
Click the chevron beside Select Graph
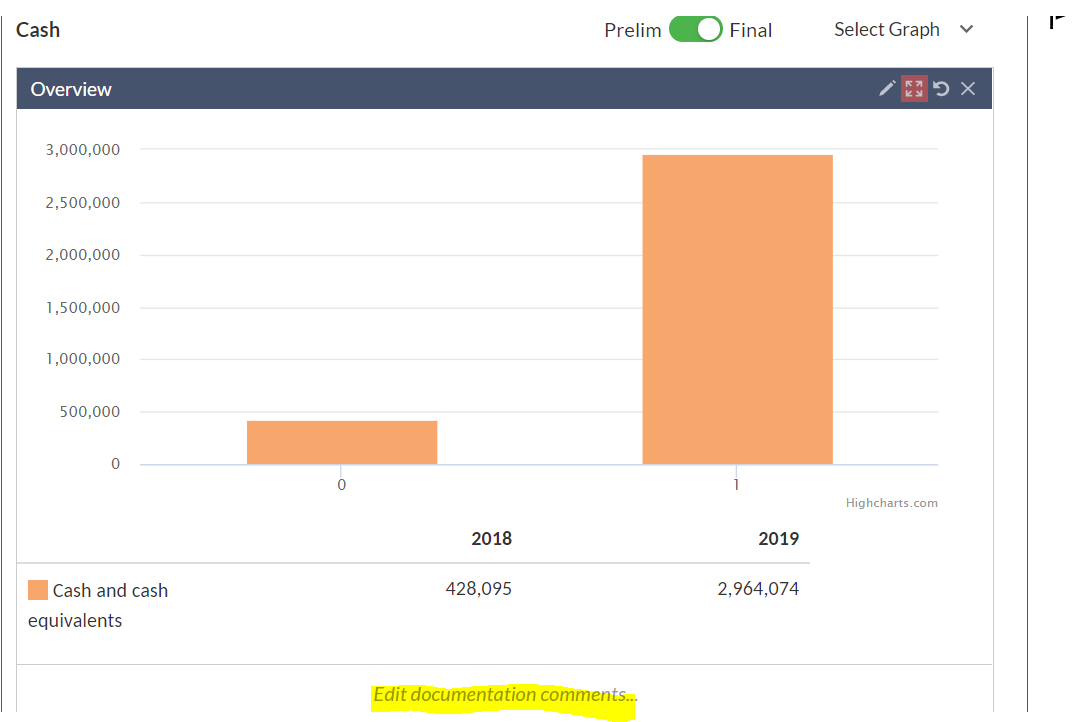967,29
